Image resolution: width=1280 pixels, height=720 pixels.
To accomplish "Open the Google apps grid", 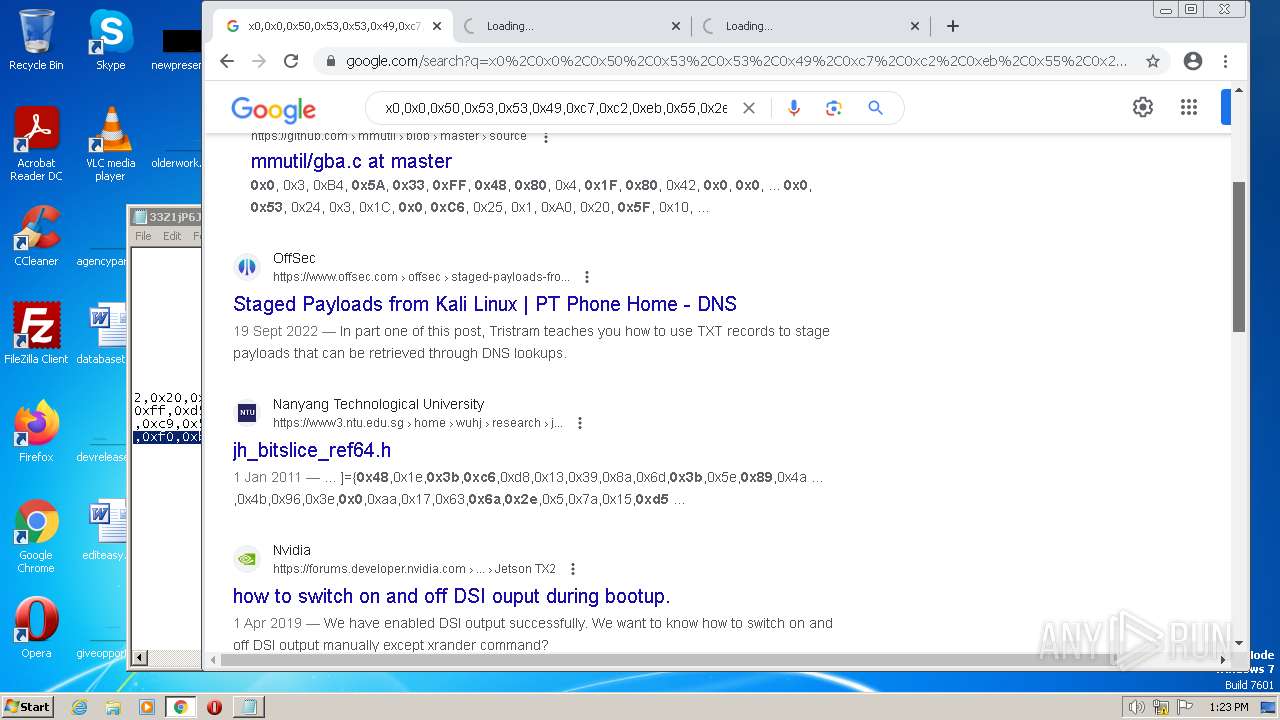I will 1188,107.
